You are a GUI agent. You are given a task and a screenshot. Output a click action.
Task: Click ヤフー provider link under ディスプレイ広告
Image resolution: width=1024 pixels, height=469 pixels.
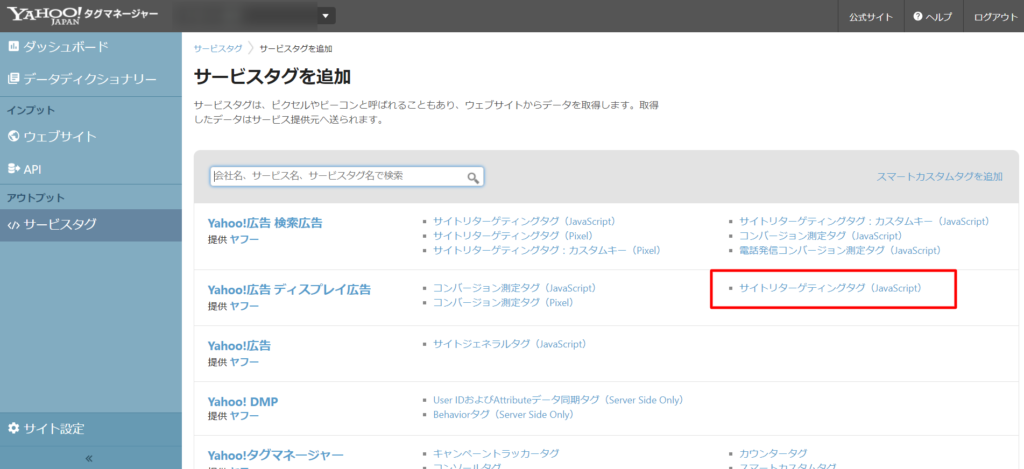pos(244,306)
